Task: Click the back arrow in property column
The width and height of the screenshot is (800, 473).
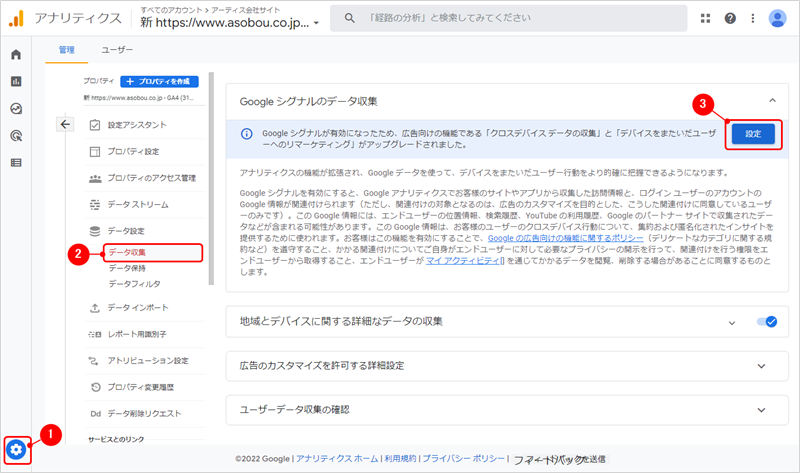Action: coord(65,124)
